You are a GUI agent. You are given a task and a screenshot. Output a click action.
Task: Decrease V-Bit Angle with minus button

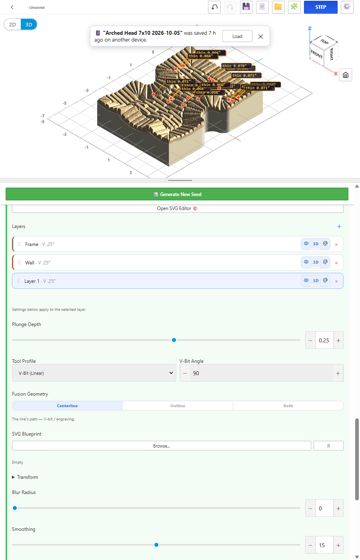(185, 373)
